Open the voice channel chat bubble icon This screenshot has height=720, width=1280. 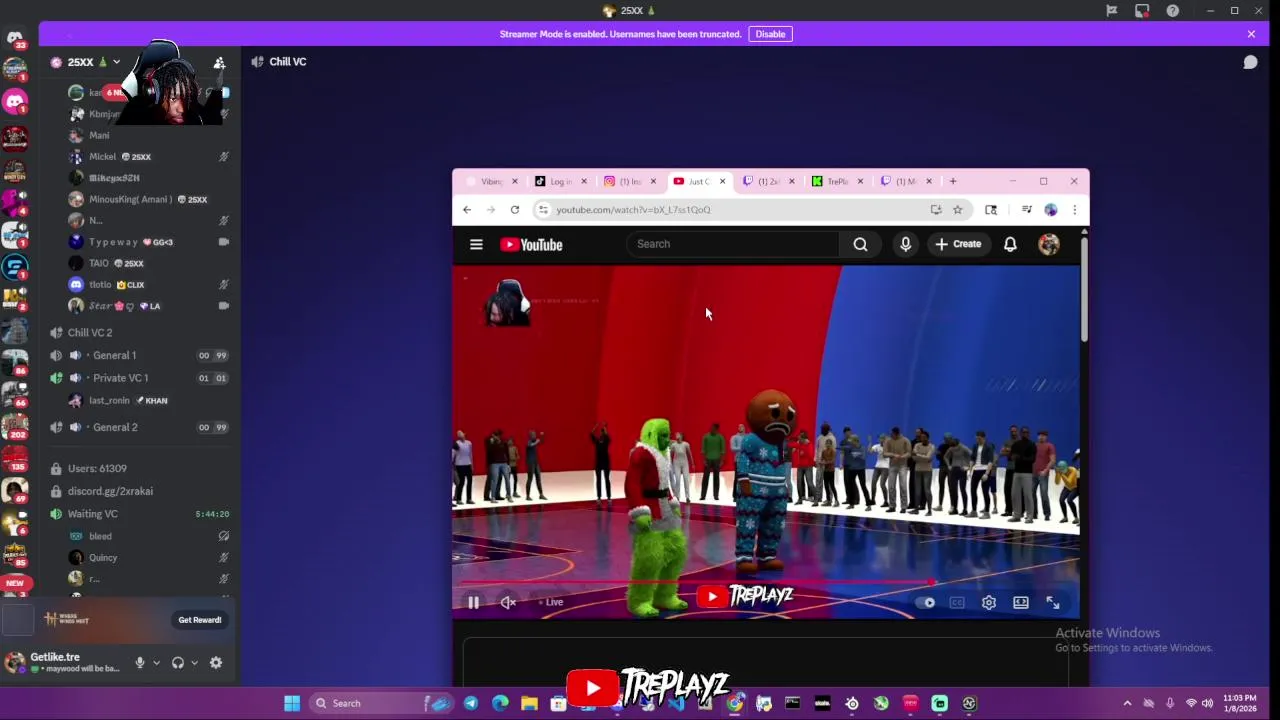click(1250, 62)
